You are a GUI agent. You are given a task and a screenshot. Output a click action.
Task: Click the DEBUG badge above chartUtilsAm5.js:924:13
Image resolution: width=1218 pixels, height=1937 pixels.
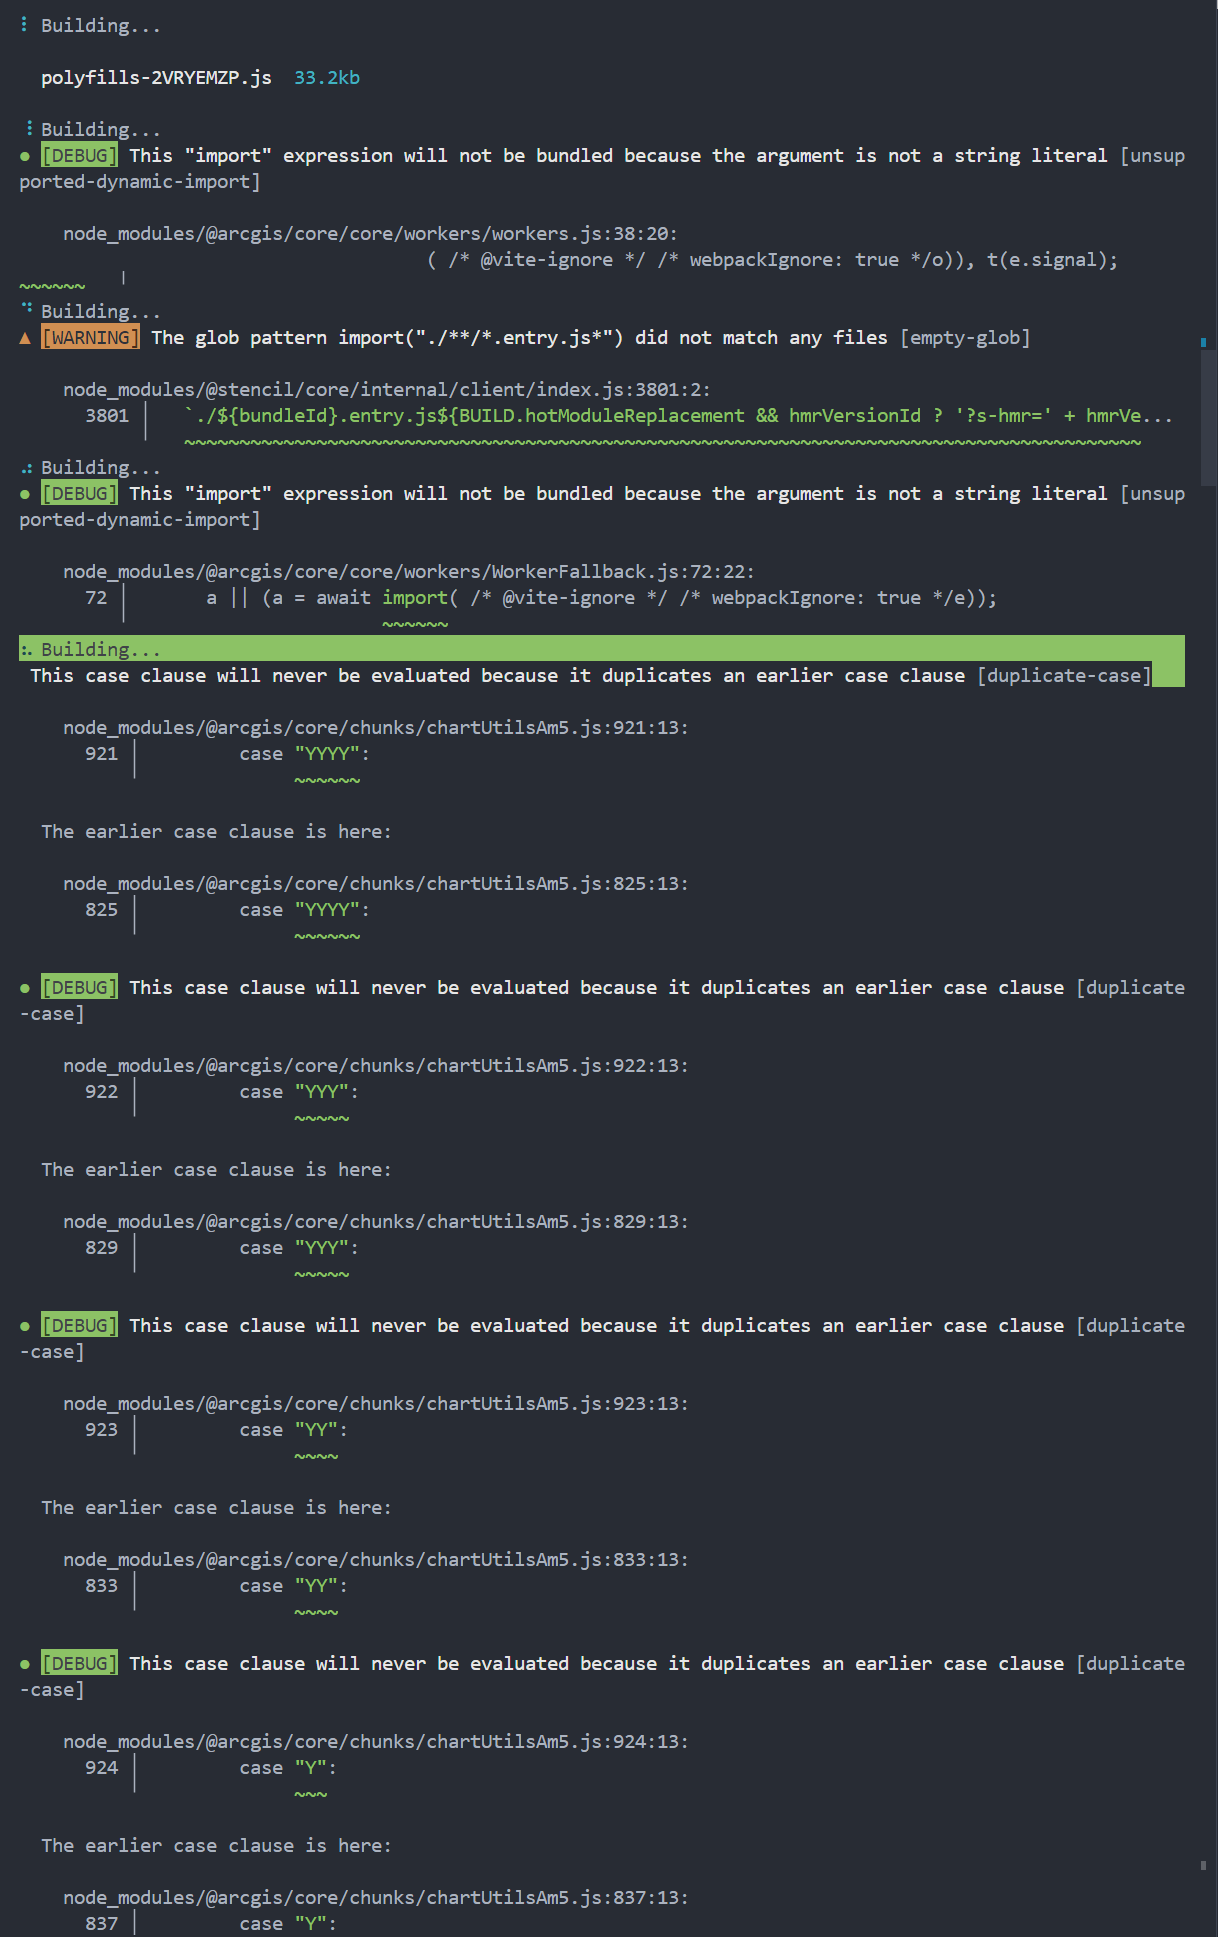coord(79,1664)
